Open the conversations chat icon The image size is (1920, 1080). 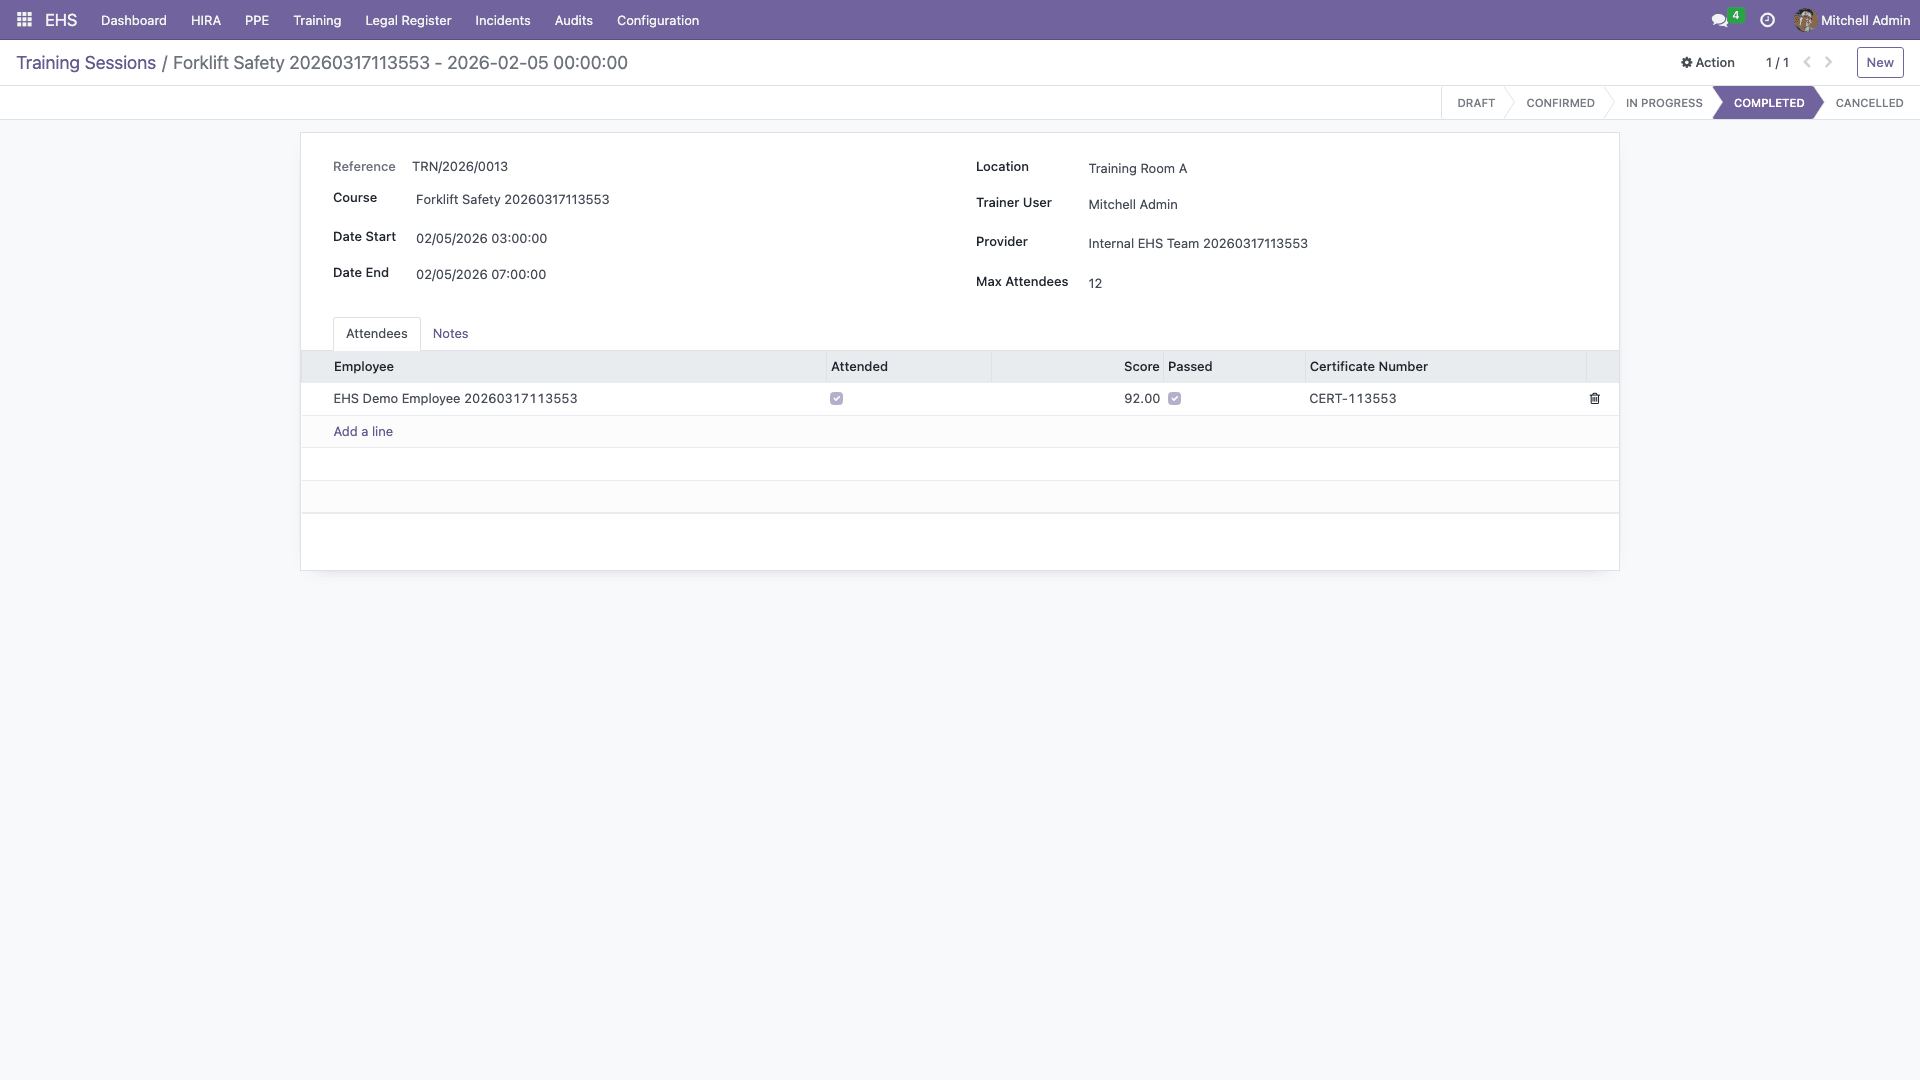click(x=1719, y=20)
